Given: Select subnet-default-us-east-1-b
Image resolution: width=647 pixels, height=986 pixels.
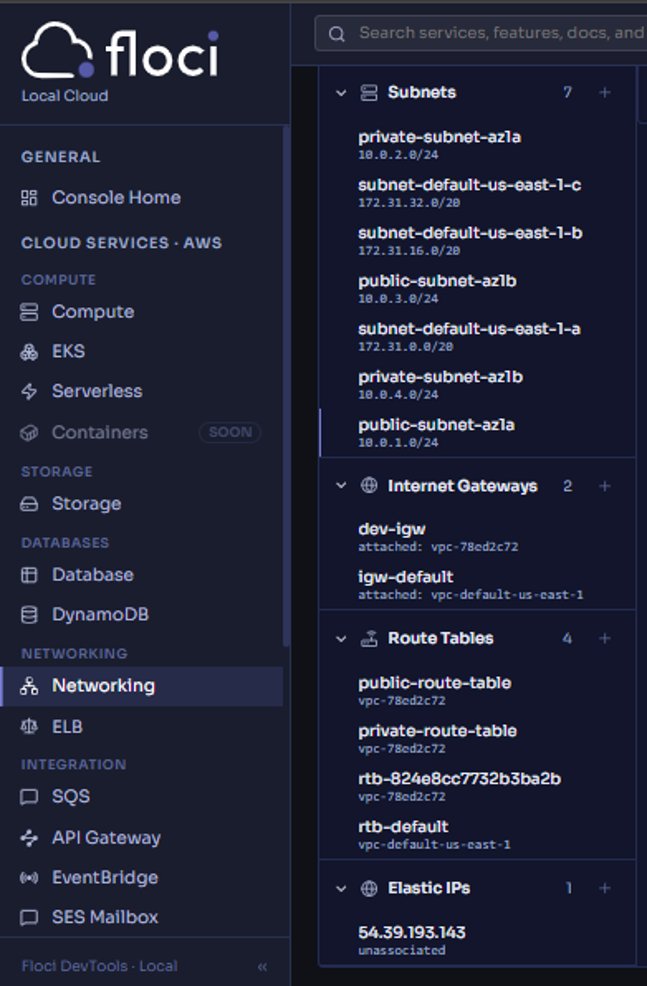Looking at the screenshot, I should [x=478, y=241].
